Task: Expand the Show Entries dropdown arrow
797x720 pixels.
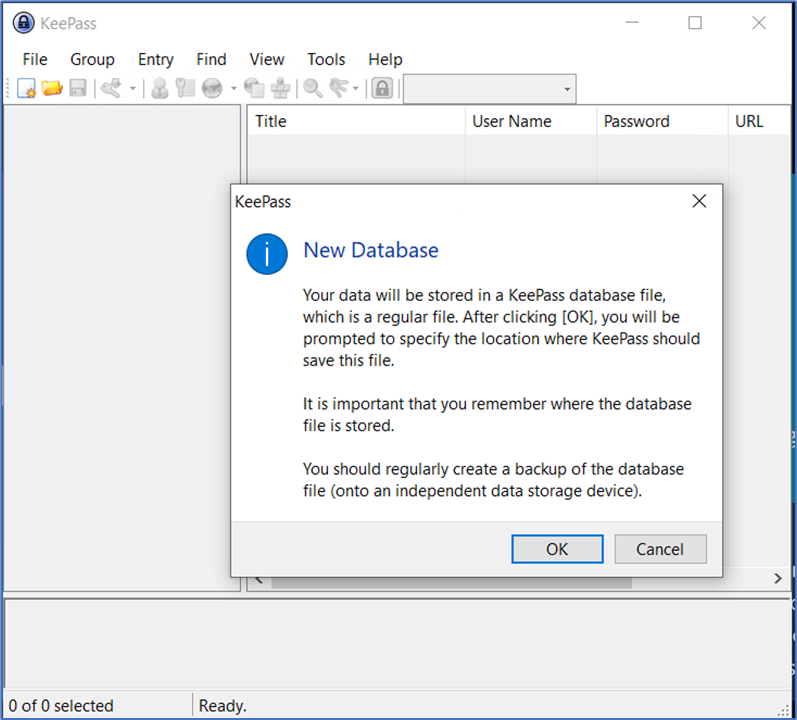Action: (356, 89)
